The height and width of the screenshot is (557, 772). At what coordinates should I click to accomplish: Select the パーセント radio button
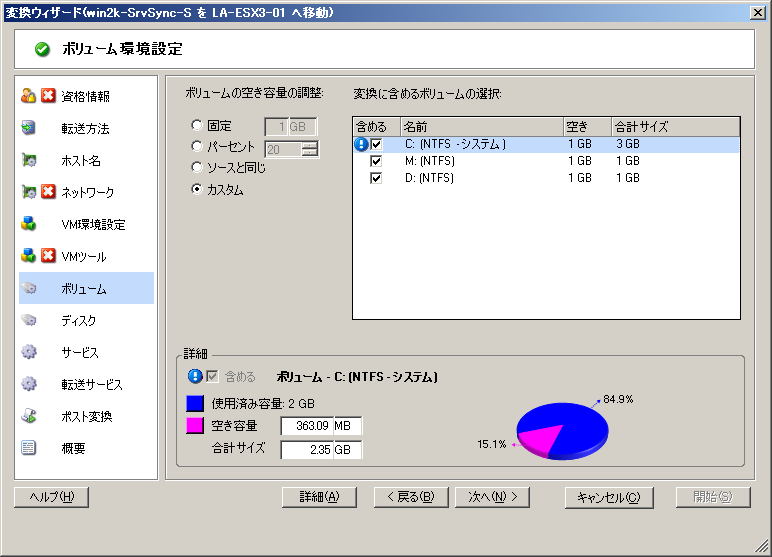(x=197, y=146)
